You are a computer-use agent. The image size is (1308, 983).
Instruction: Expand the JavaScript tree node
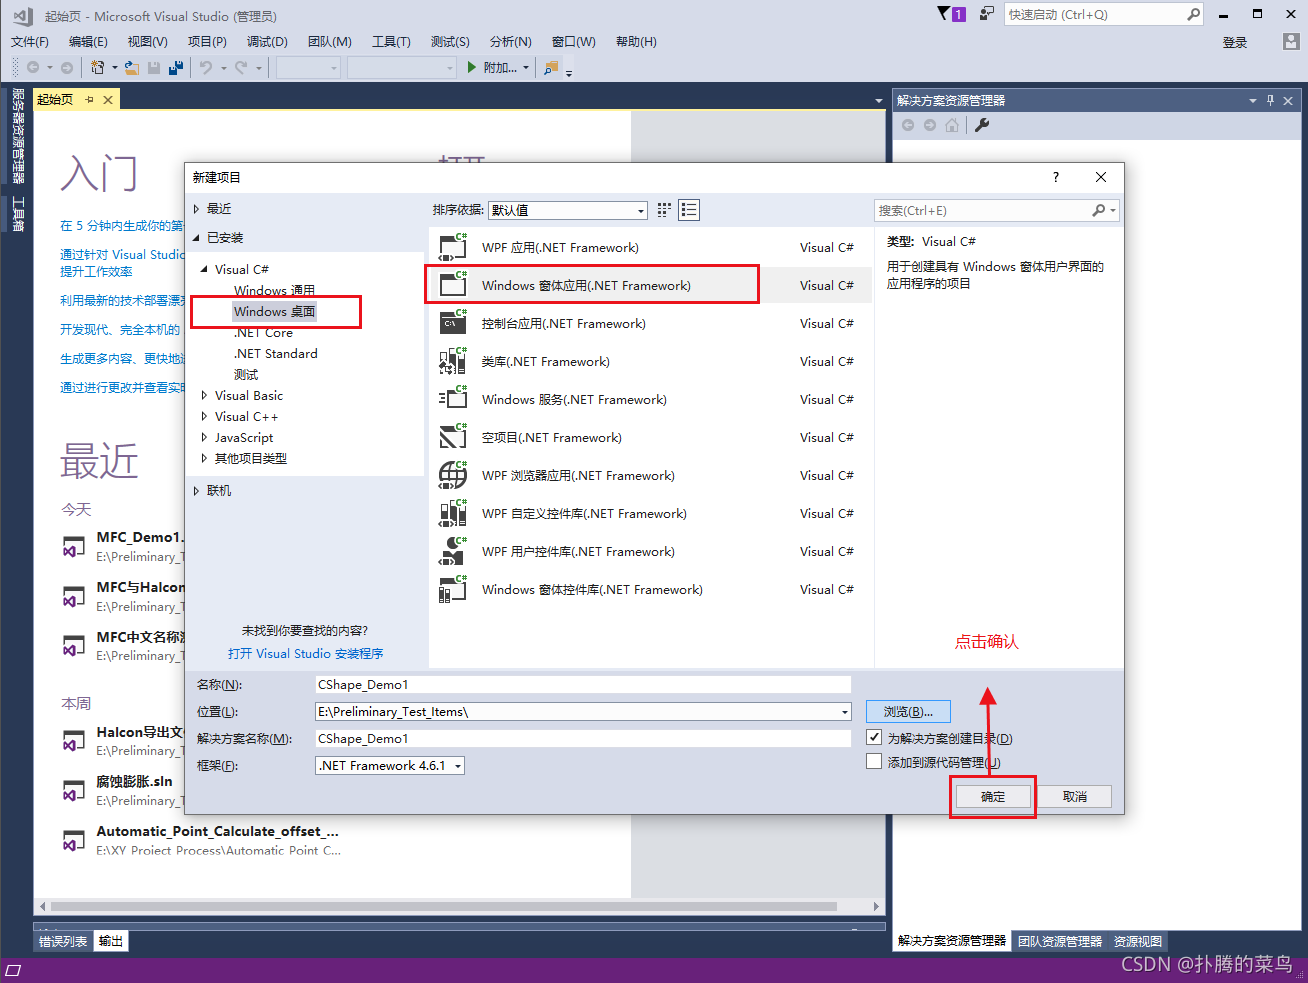pos(204,438)
